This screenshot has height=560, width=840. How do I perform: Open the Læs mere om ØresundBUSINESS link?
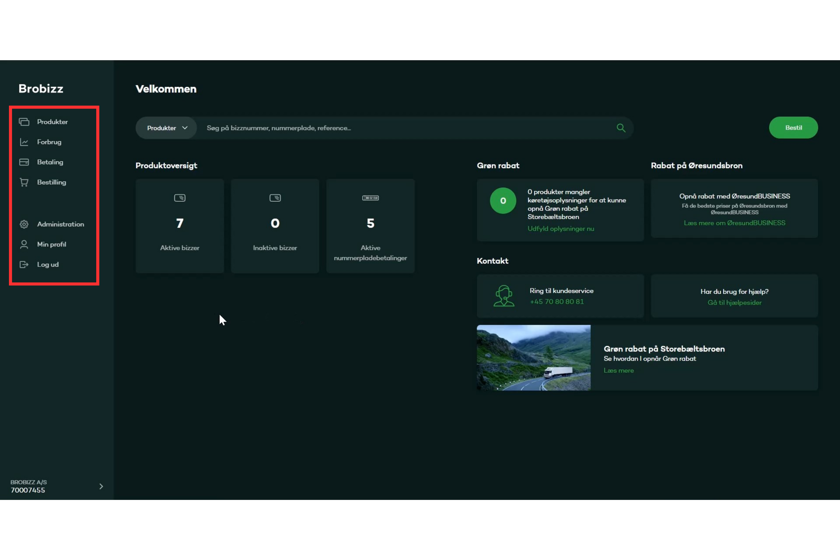coord(734,223)
